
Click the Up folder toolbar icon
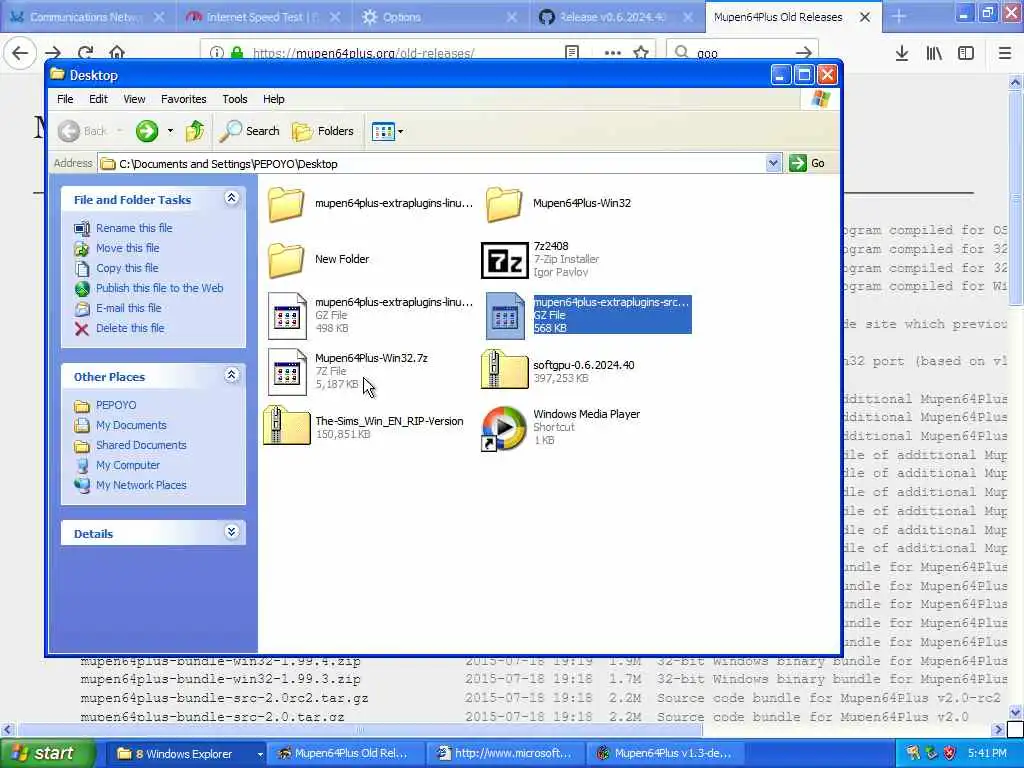195,131
